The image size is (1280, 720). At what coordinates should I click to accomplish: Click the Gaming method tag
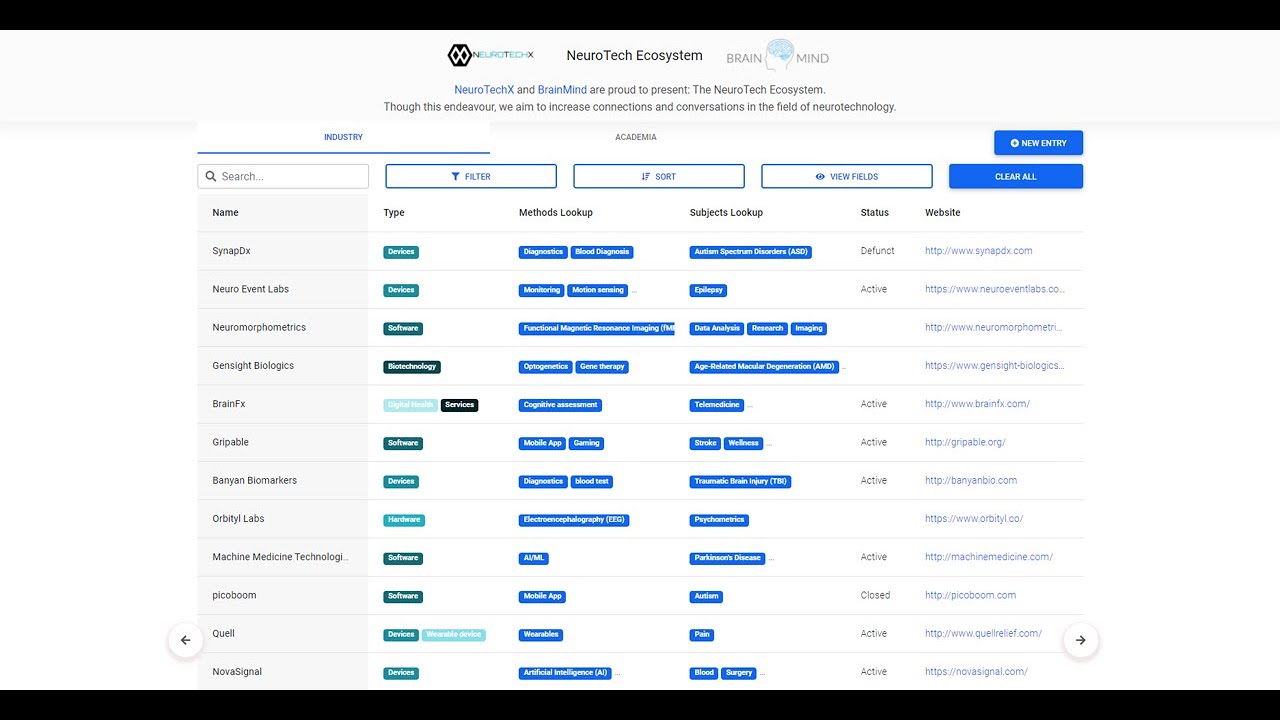click(587, 443)
